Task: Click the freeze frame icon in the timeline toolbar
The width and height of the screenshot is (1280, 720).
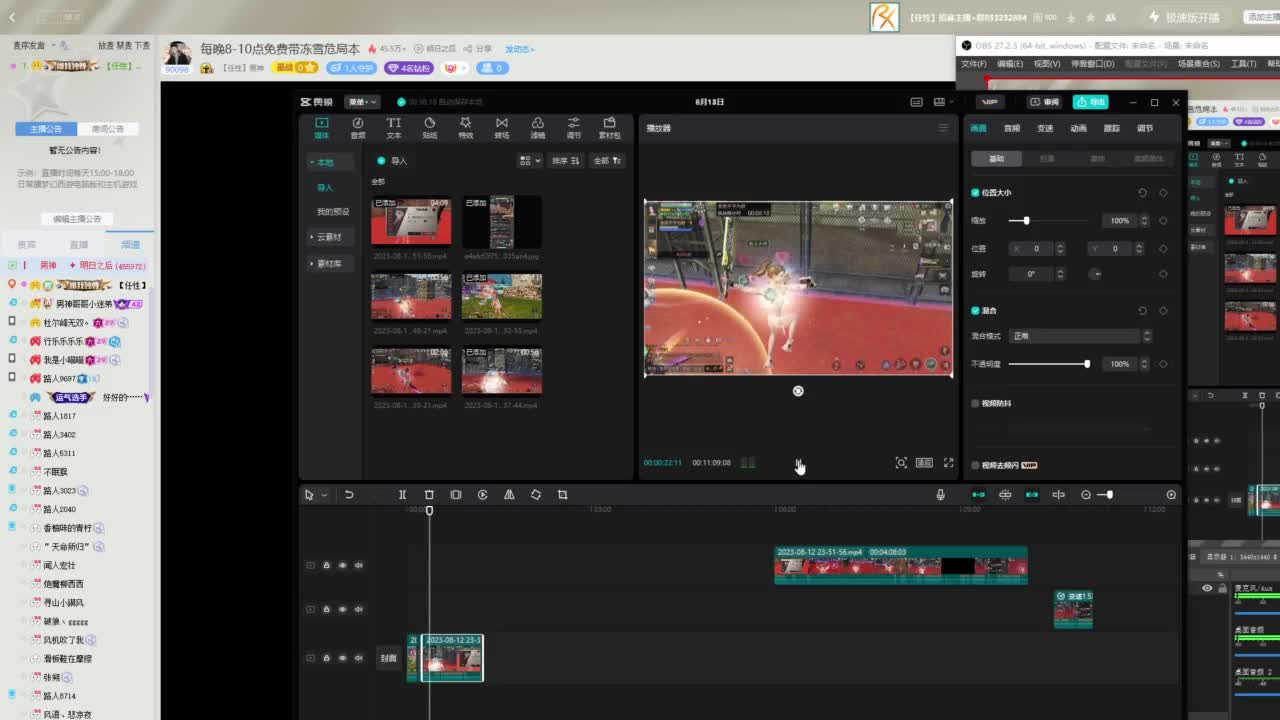Action: tap(456, 495)
